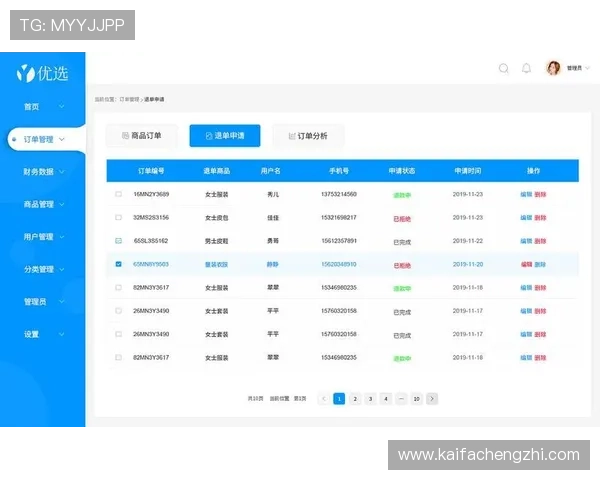Select 订单管理 in the sidebar
This screenshot has height=480, width=600.
pyautogui.click(x=38, y=139)
